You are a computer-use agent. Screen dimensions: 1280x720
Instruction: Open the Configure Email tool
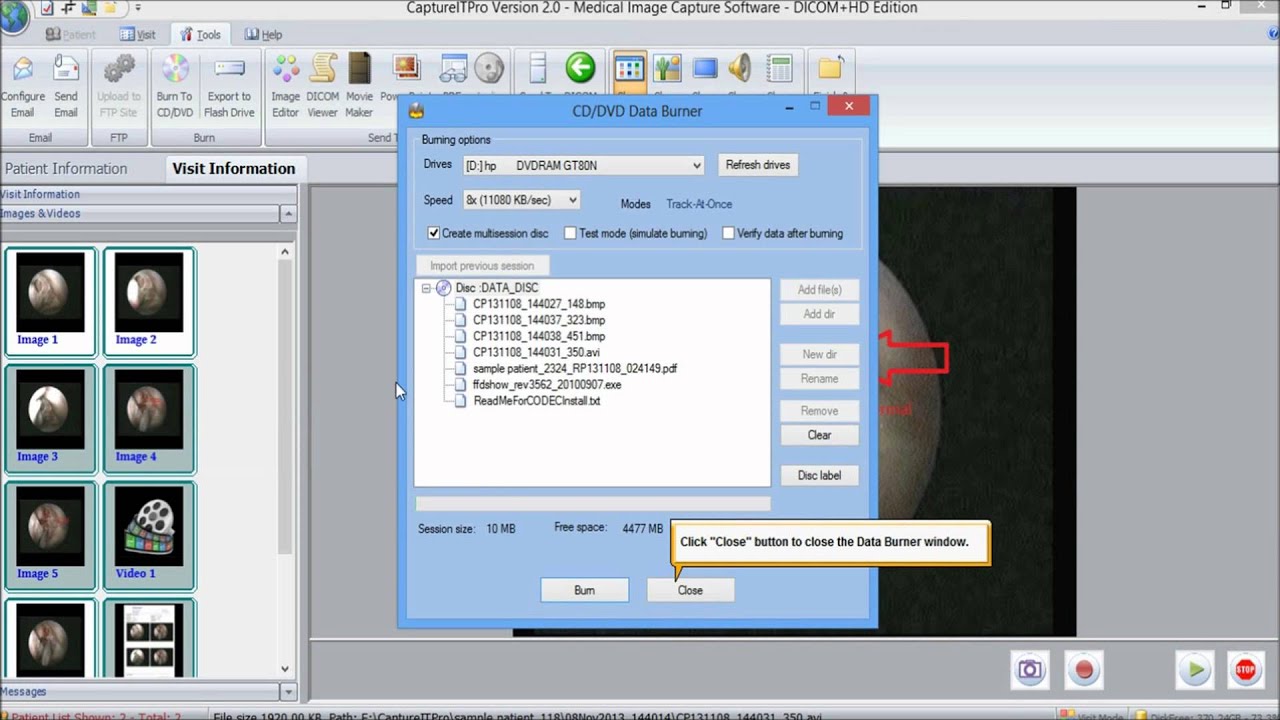point(22,87)
